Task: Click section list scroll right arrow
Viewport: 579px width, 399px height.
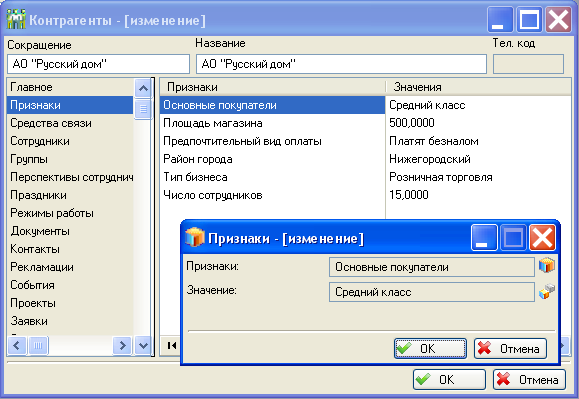Action: click(x=122, y=346)
